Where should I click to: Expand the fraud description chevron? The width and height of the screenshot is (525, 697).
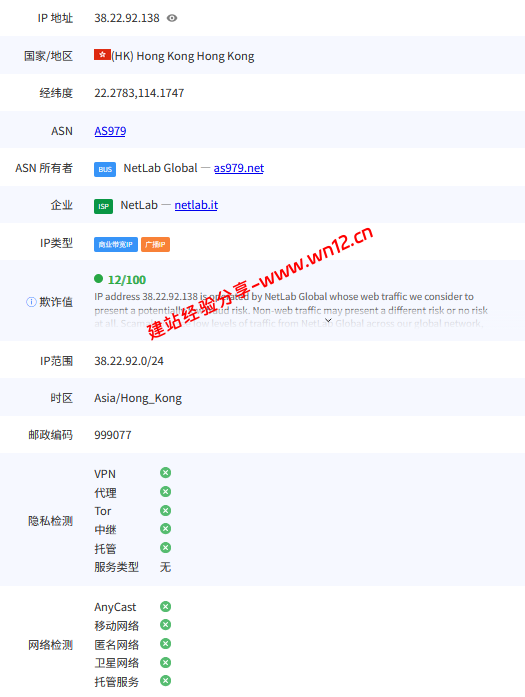tap(329, 320)
